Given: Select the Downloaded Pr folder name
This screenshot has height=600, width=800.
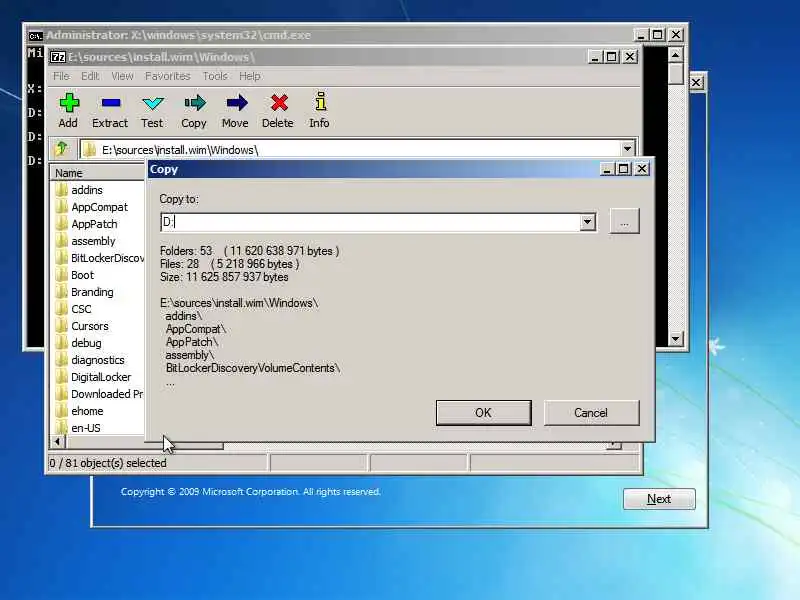Looking at the screenshot, I should pyautogui.click(x=107, y=394).
